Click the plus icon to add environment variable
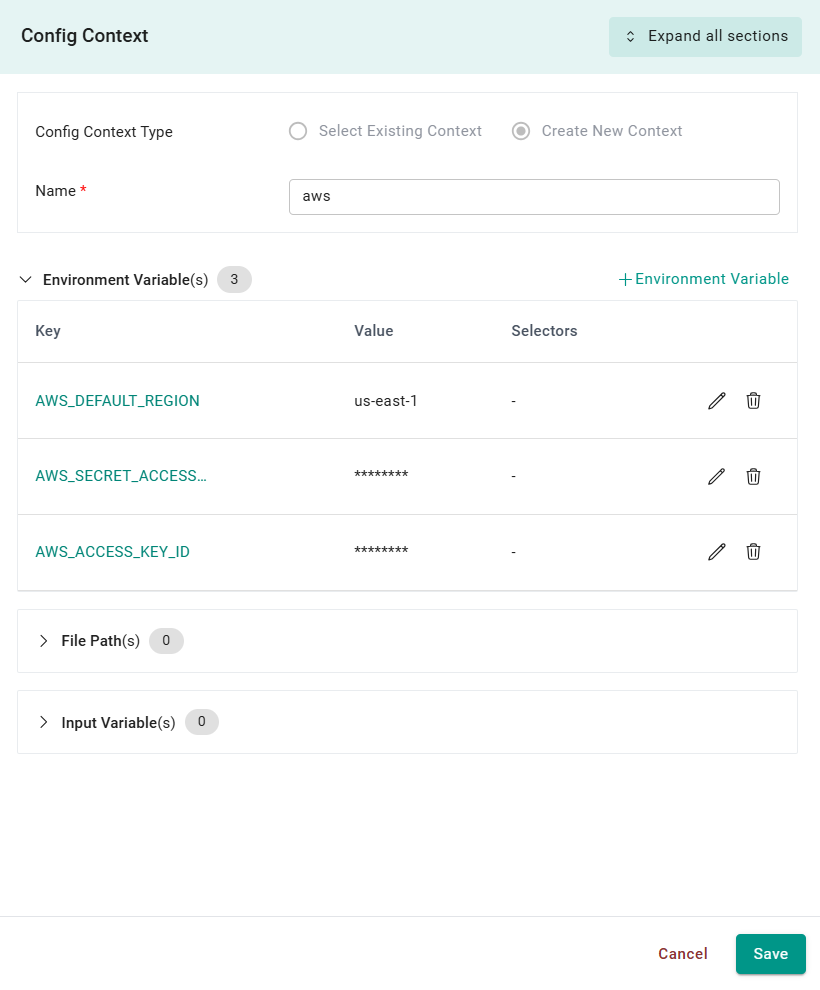Viewport: 820px width, 990px height. (x=625, y=280)
